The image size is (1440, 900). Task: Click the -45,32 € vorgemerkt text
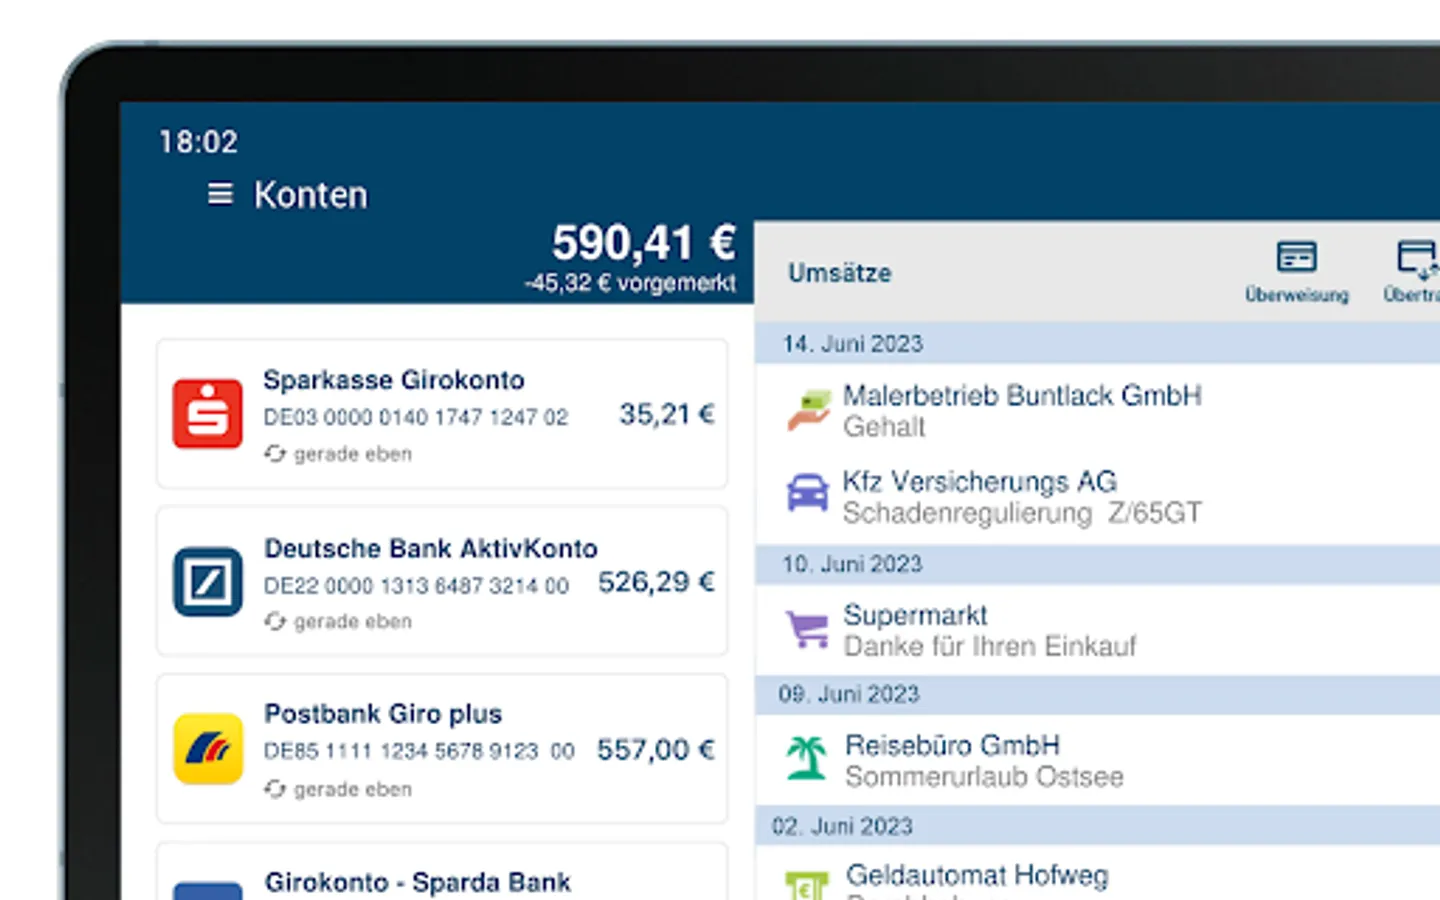point(630,284)
